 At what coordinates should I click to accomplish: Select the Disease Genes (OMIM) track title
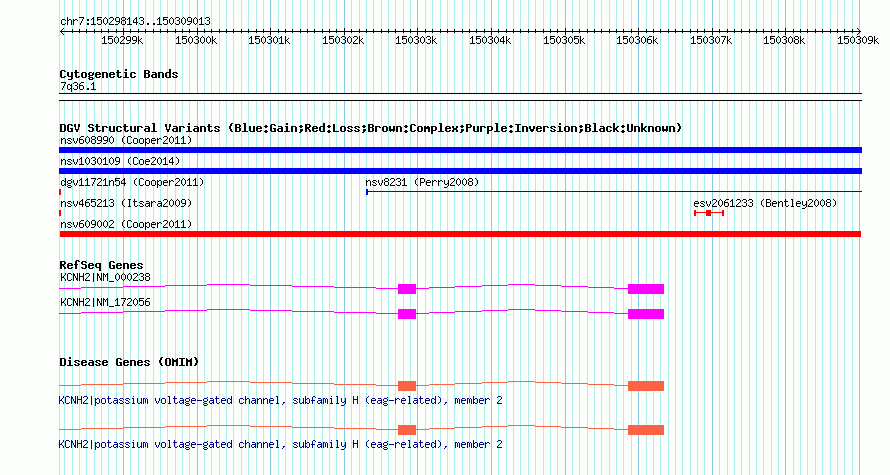coord(129,362)
